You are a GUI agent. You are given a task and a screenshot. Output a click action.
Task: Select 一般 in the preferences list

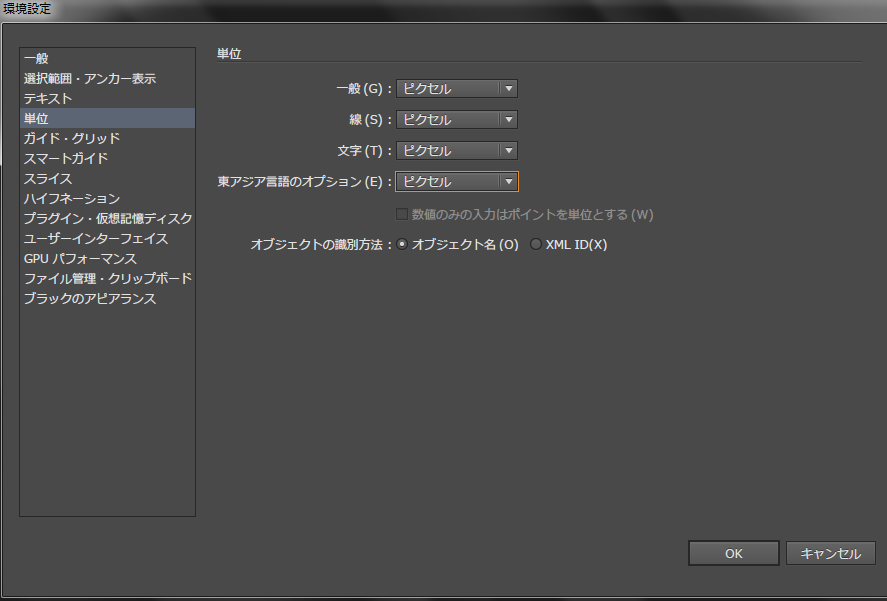(x=107, y=58)
